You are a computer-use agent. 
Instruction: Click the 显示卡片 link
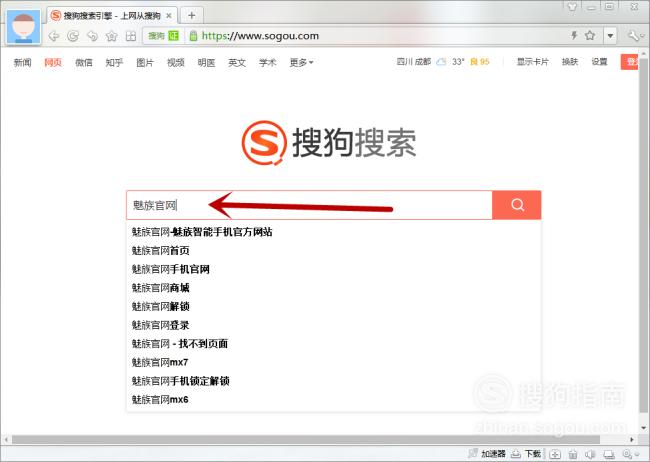pos(533,62)
